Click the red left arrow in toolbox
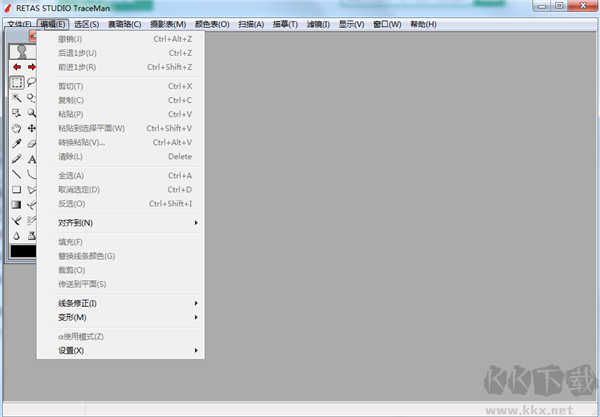Image resolution: width=600 pixels, height=417 pixels. point(16,67)
